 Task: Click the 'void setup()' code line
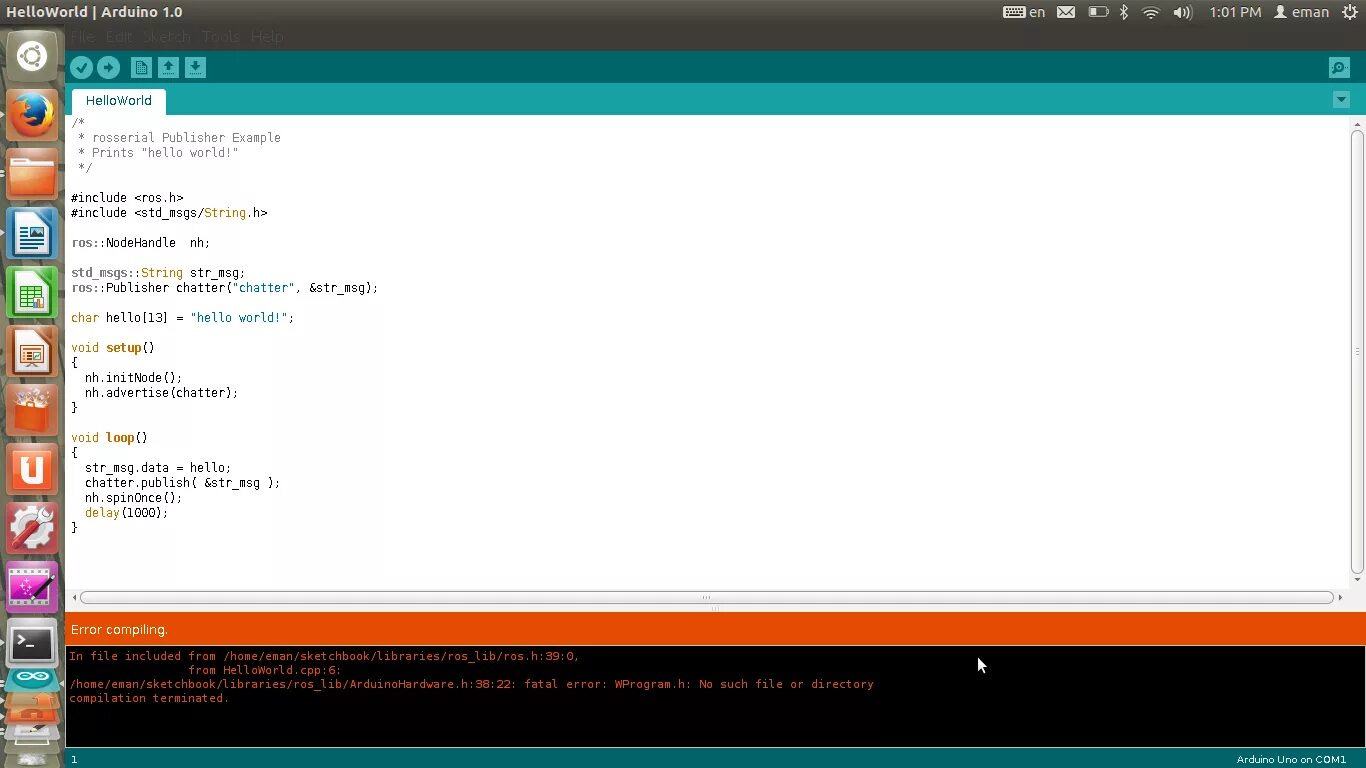pyautogui.click(x=113, y=348)
